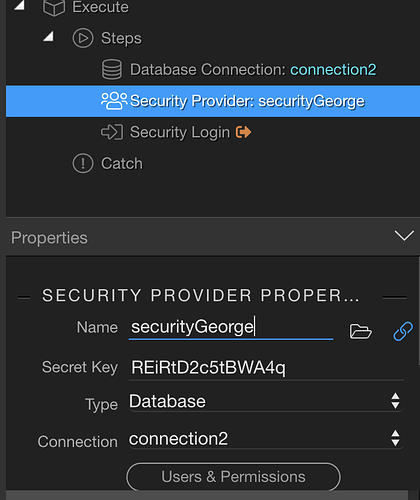The height and width of the screenshot is (500, 420).
Task: Click the Security Login arrow icon
Action: 112,132
